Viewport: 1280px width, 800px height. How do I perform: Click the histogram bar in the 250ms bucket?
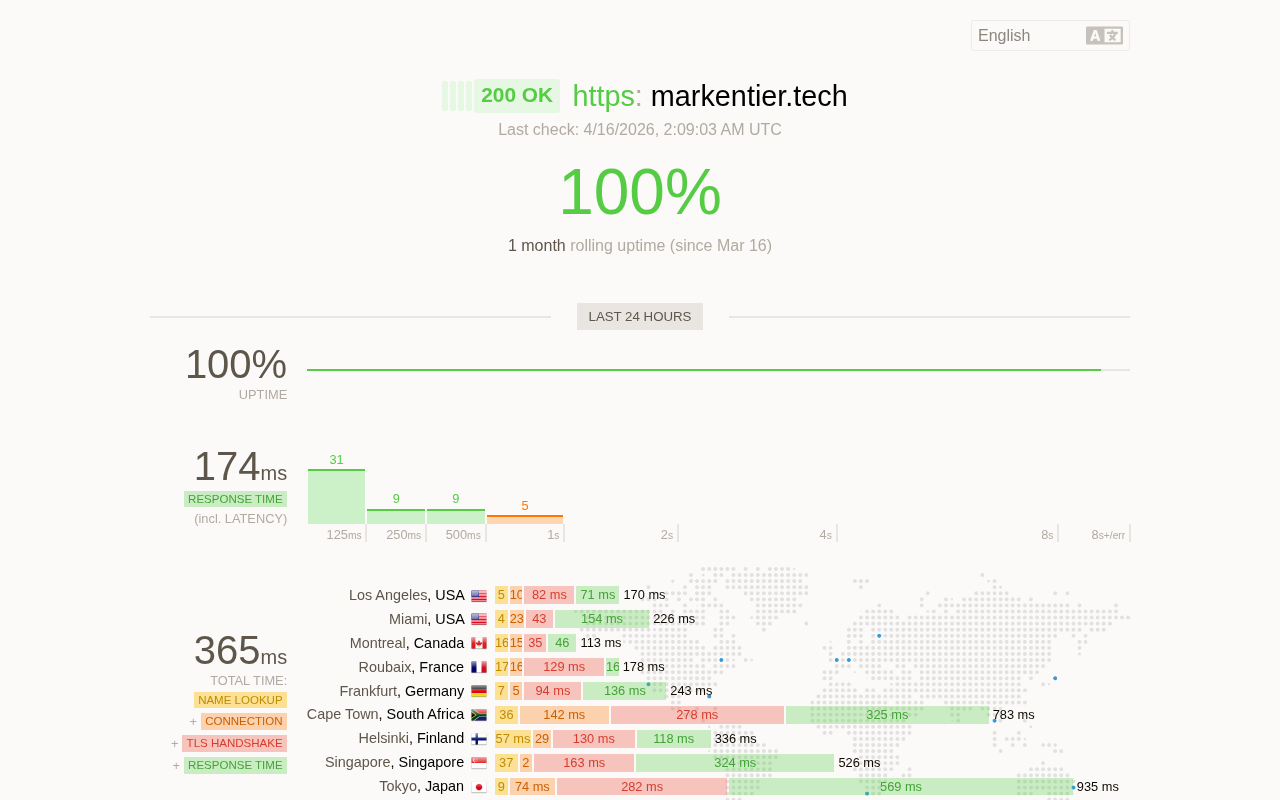(x=396, y=516)
